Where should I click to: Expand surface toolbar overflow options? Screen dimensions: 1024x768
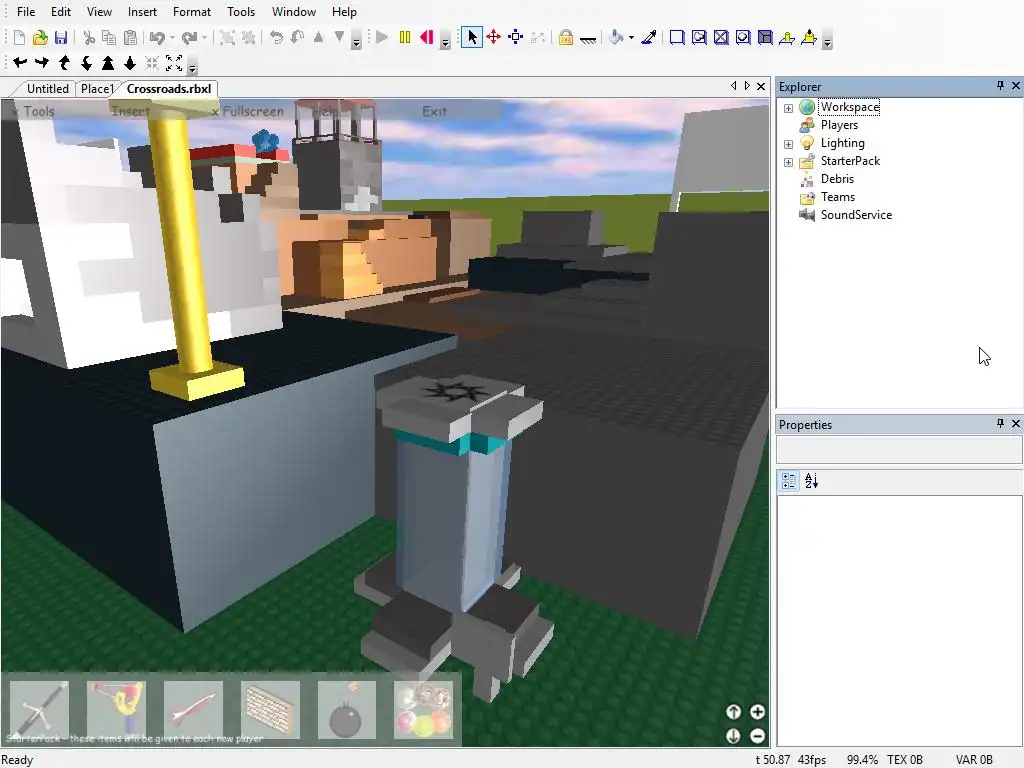pyautogui.click(x=827, y=40)
